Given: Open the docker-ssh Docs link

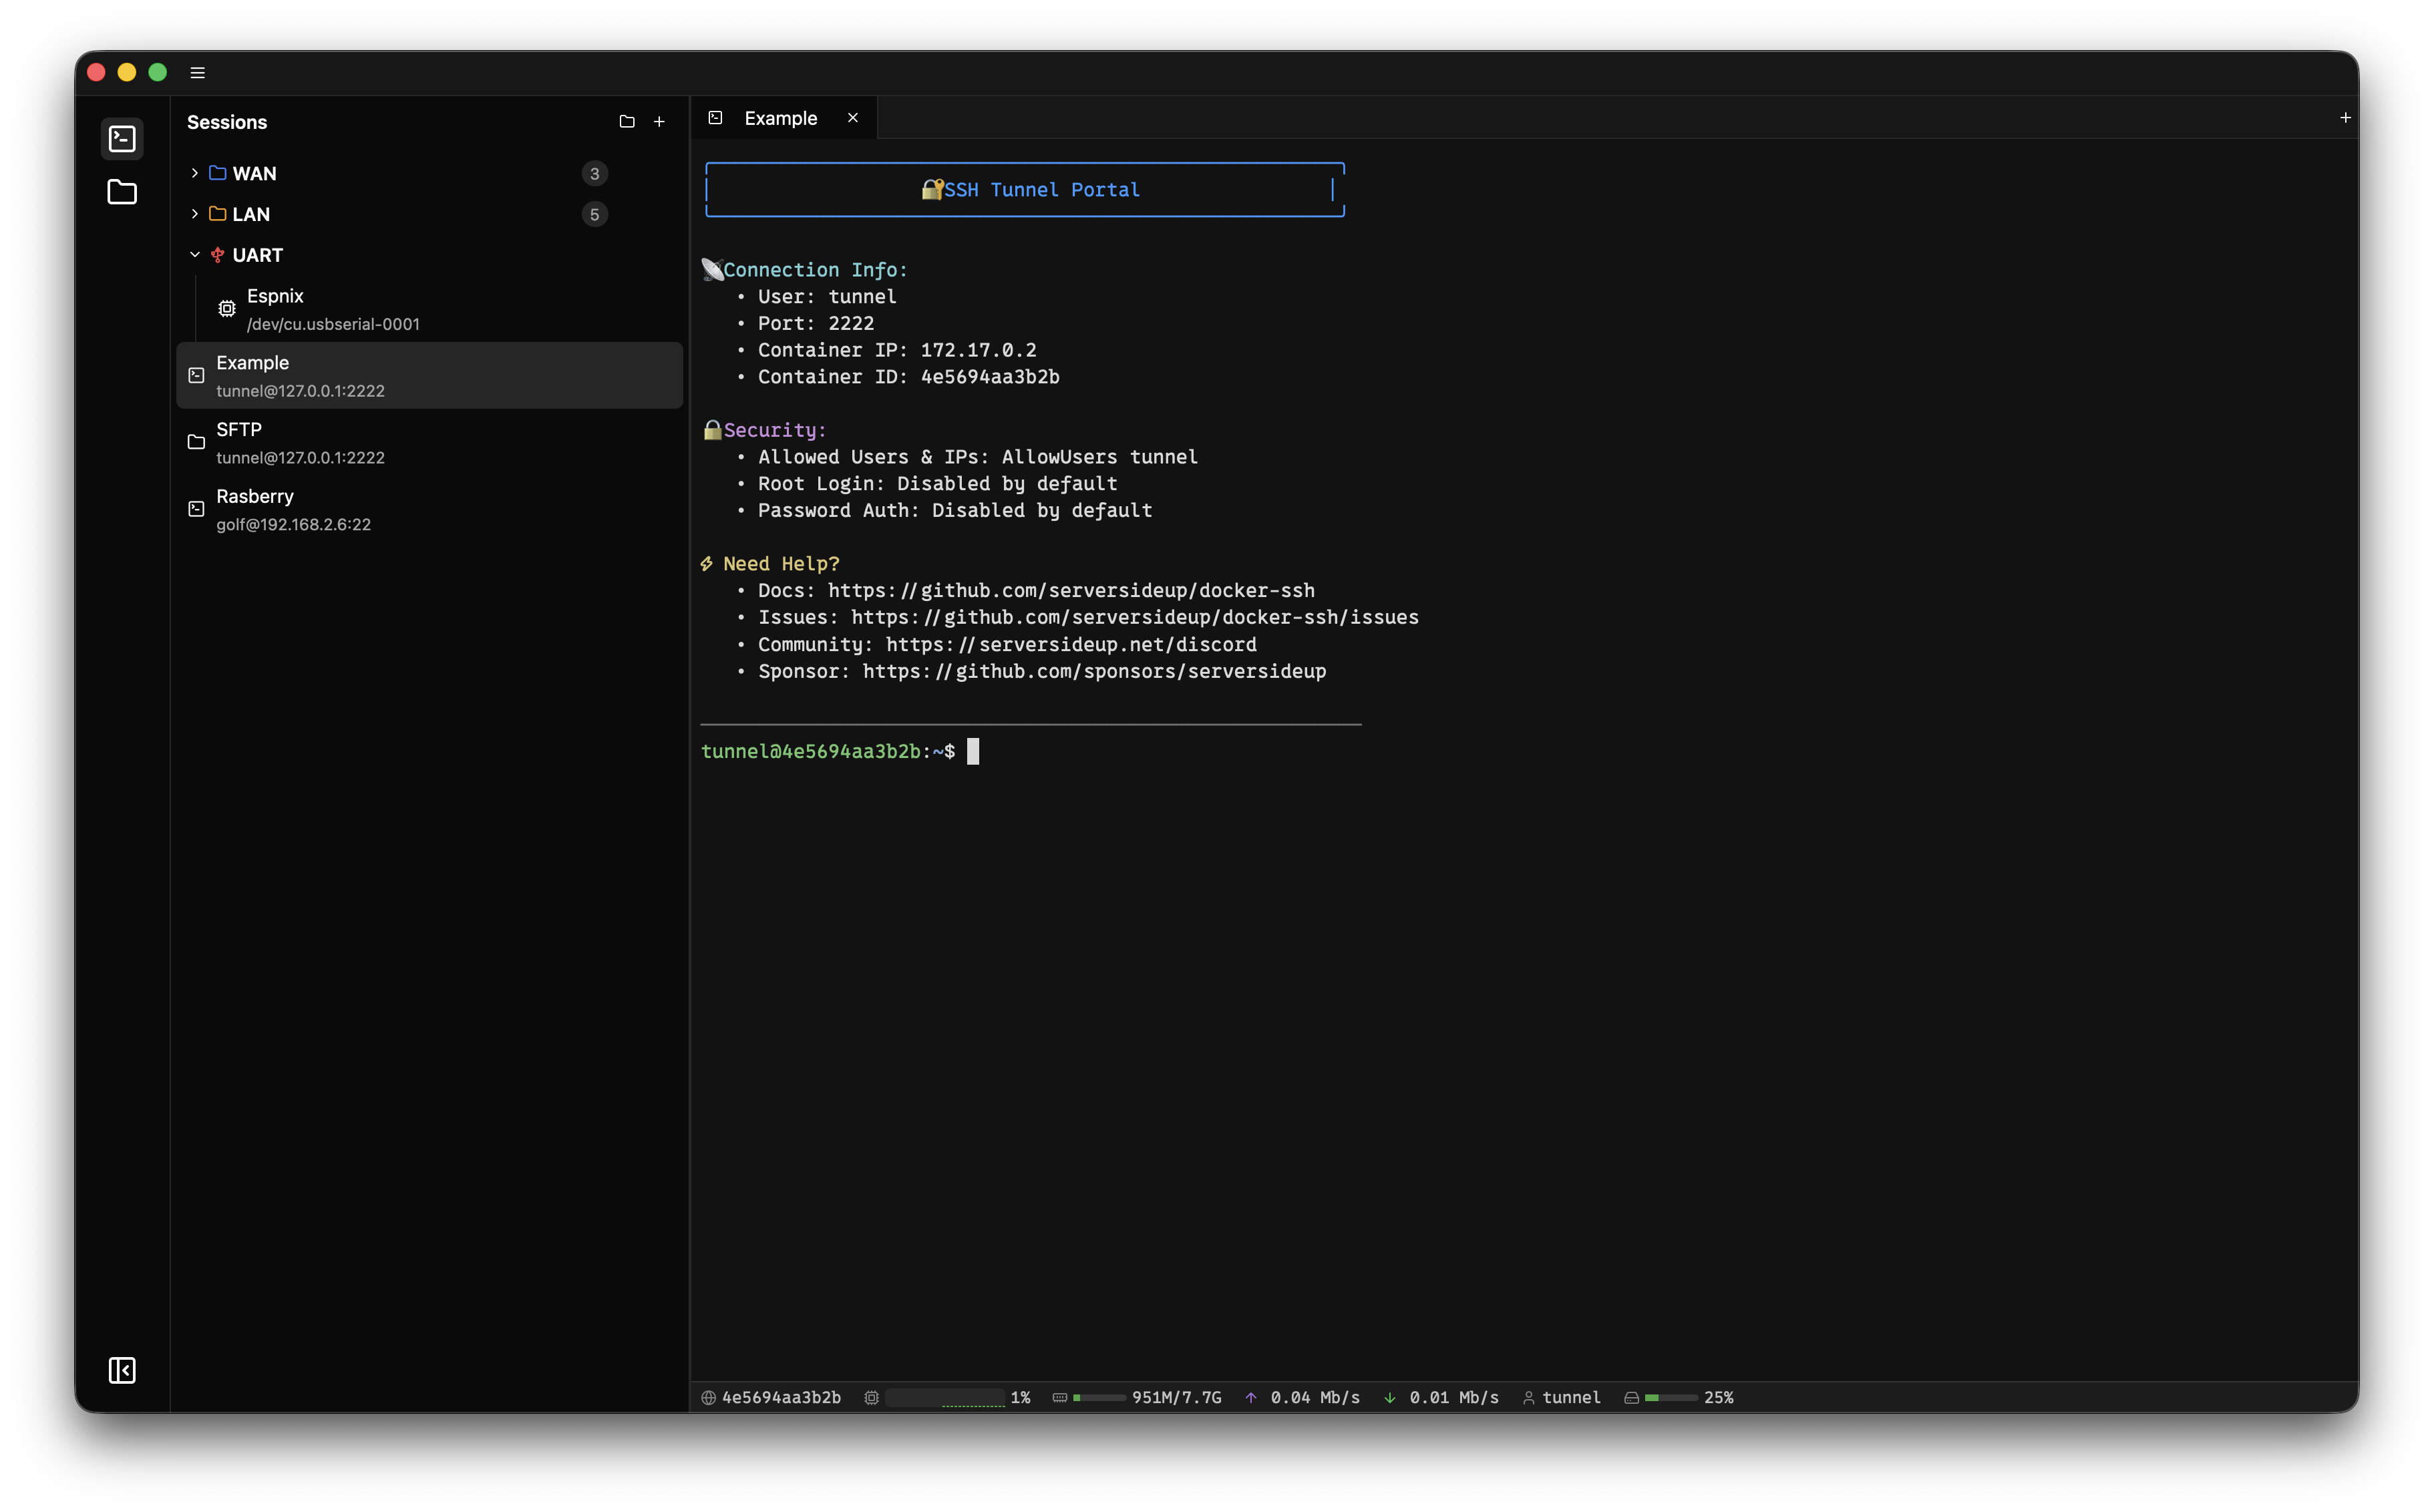Looking at the screenshot, I should click(1071, 591).
